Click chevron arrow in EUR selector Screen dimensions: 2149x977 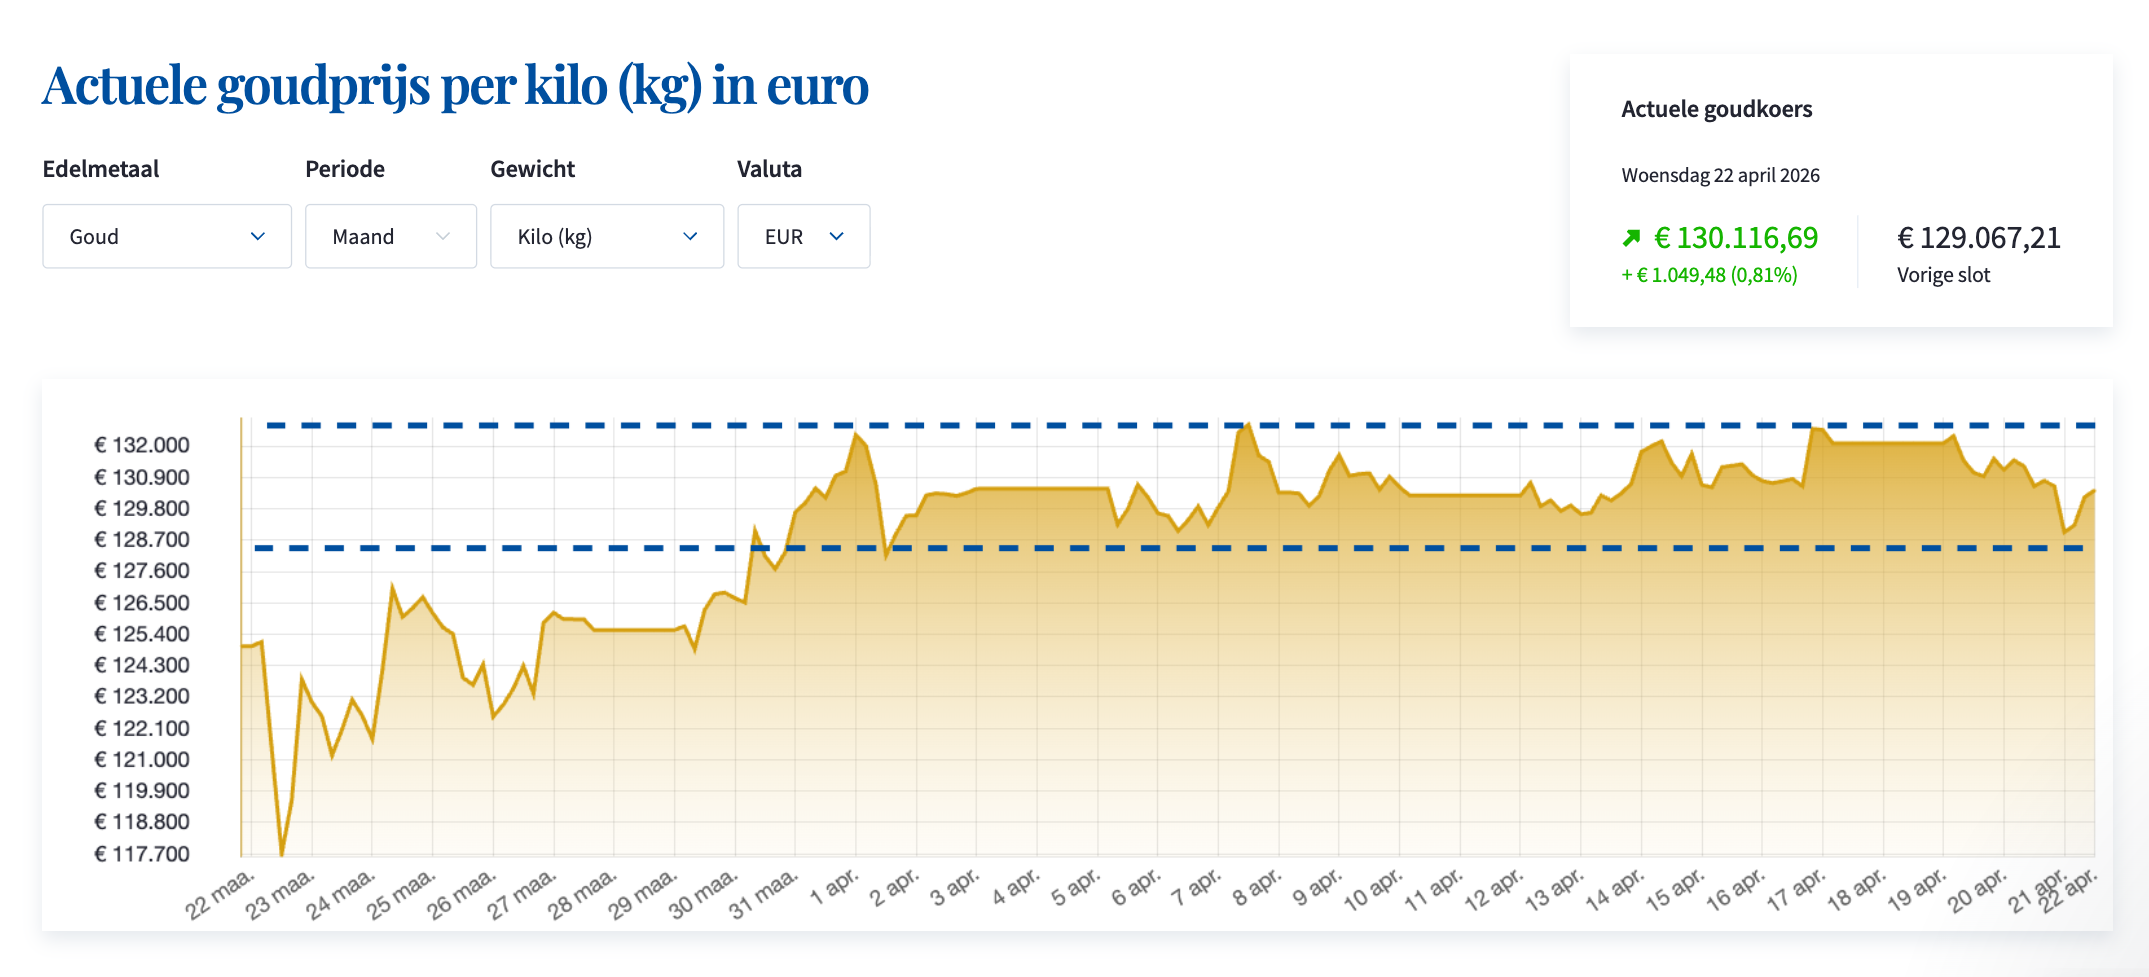point(837,236)
